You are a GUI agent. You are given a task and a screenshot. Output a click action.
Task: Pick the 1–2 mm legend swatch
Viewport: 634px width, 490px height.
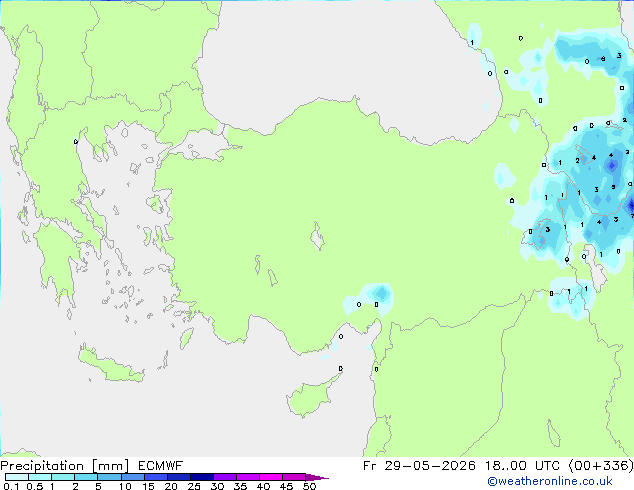tap(63, 477)
